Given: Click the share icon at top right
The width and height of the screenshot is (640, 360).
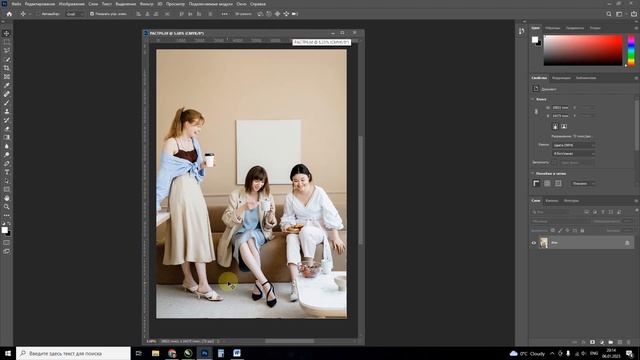Looking at the screenshot, I should (634, 14).
